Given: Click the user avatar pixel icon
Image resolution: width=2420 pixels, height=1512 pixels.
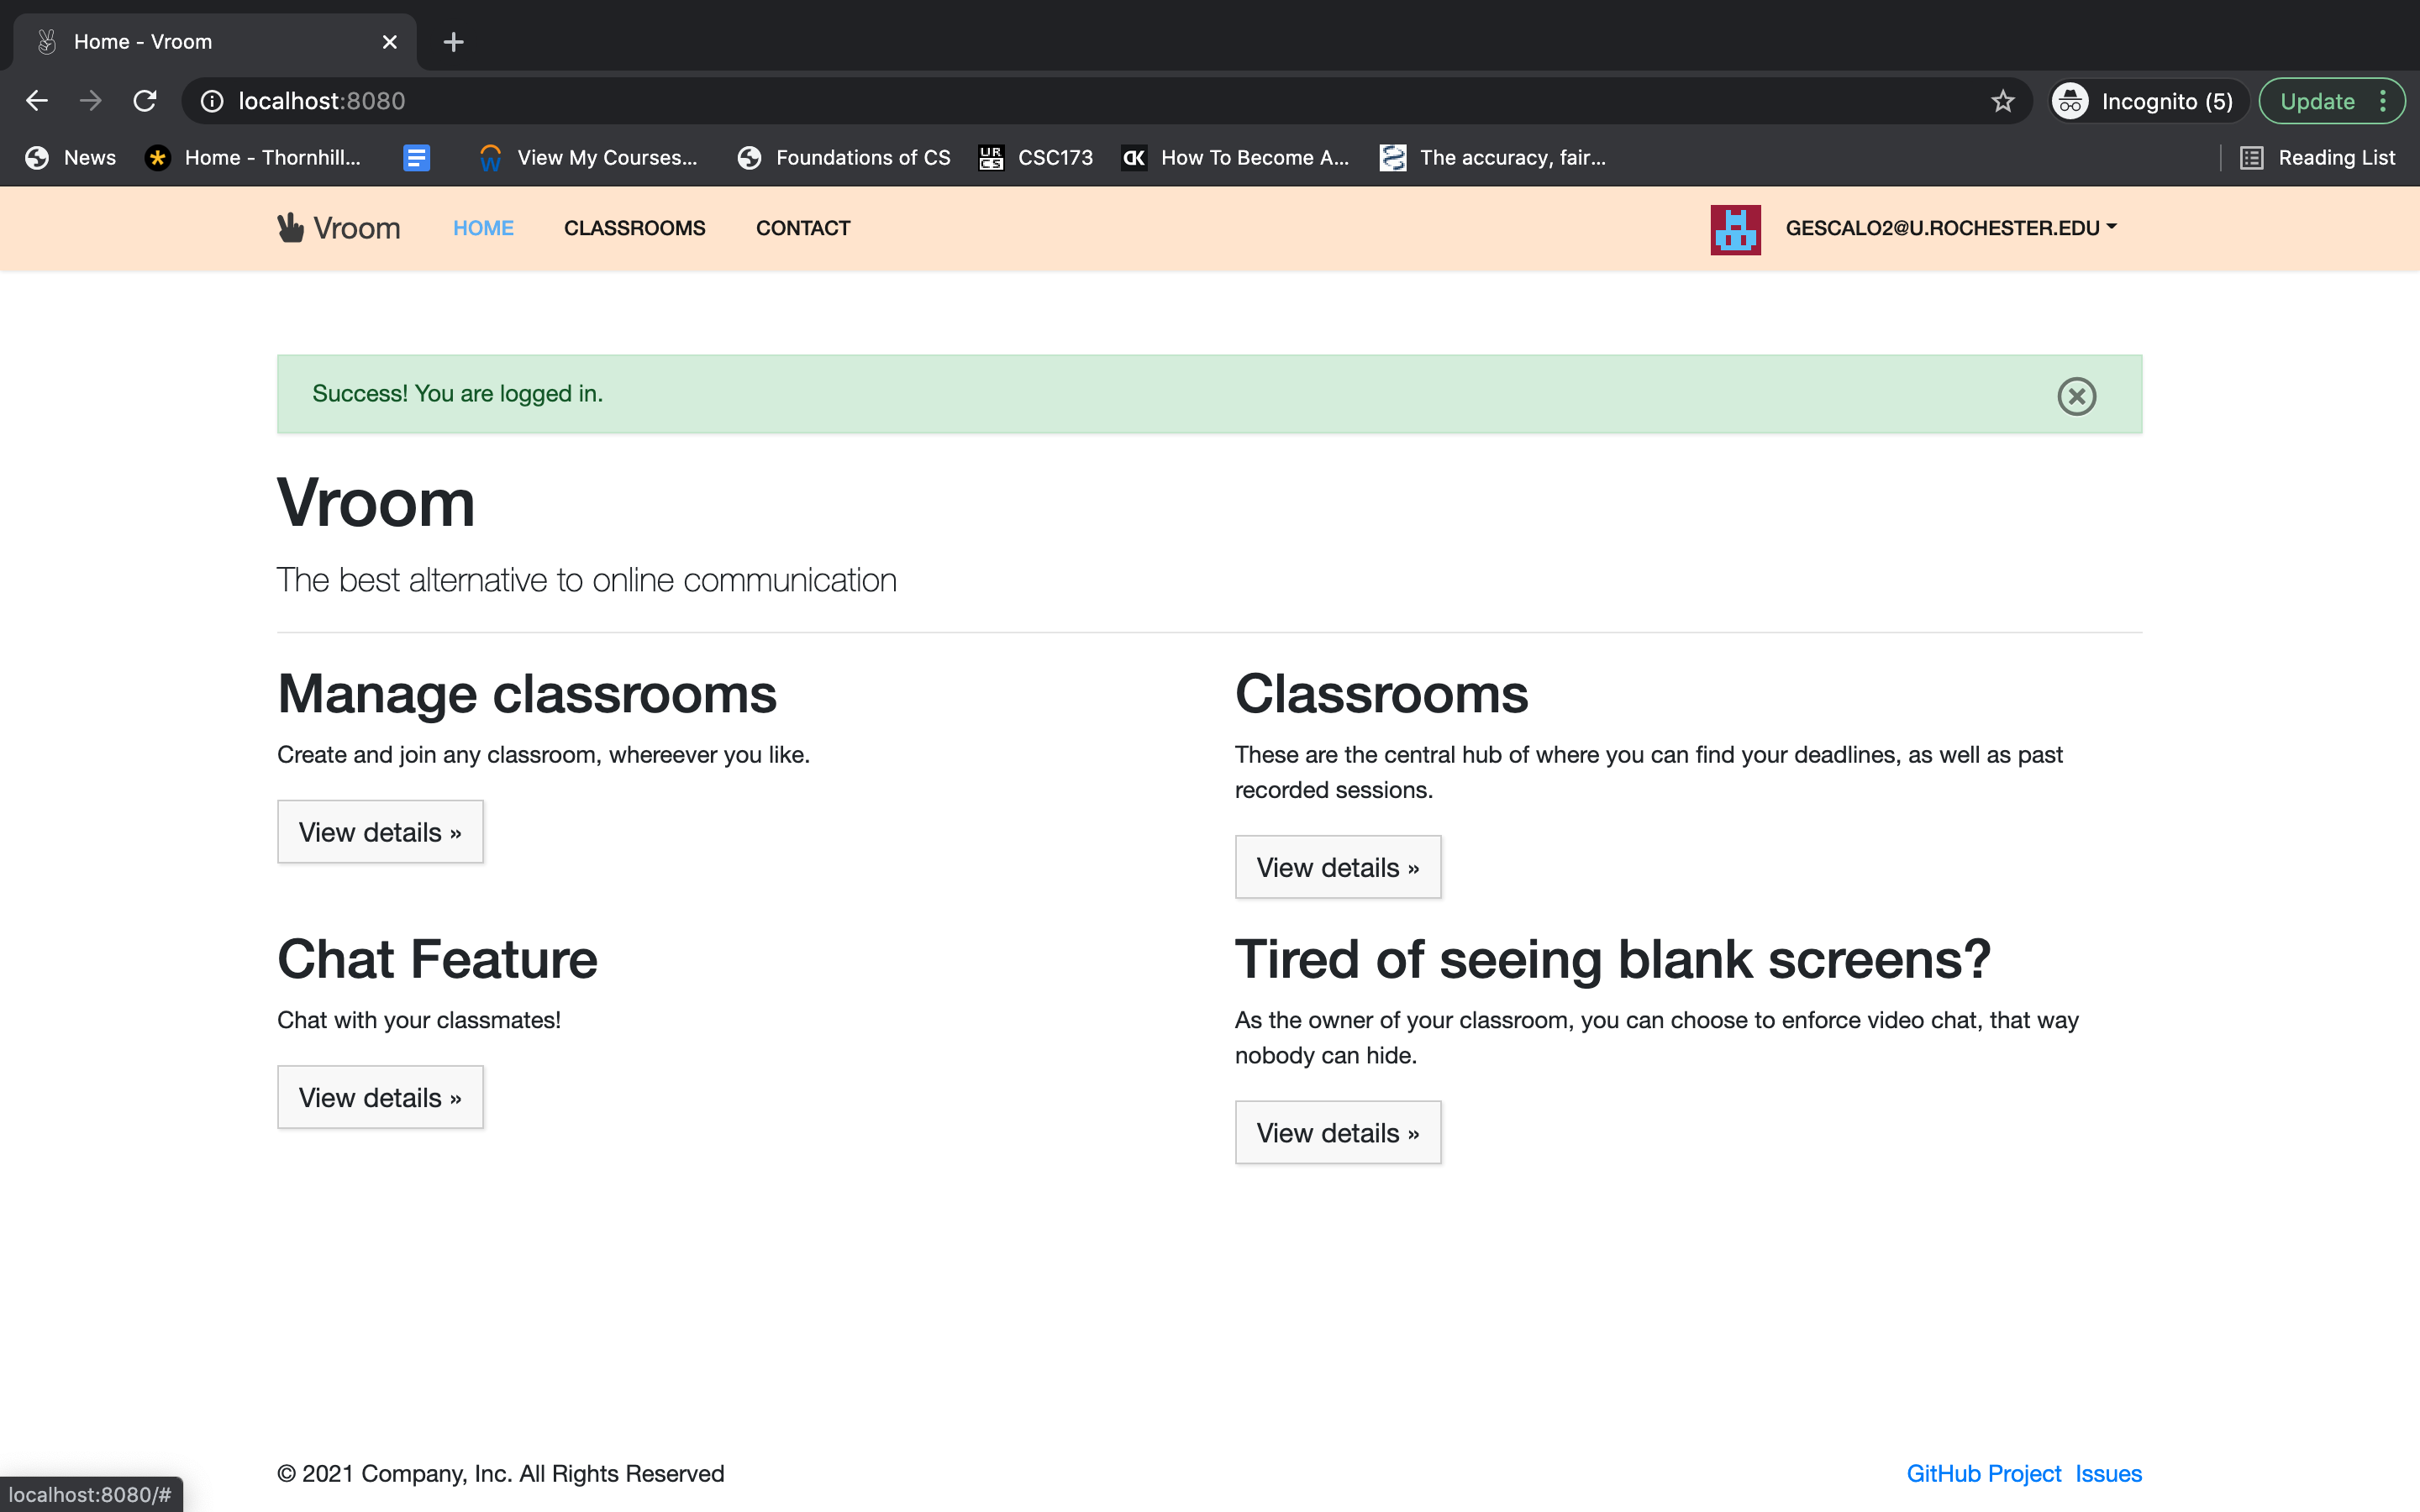Looking at the screenshot, I should [x=1735, y=229].
